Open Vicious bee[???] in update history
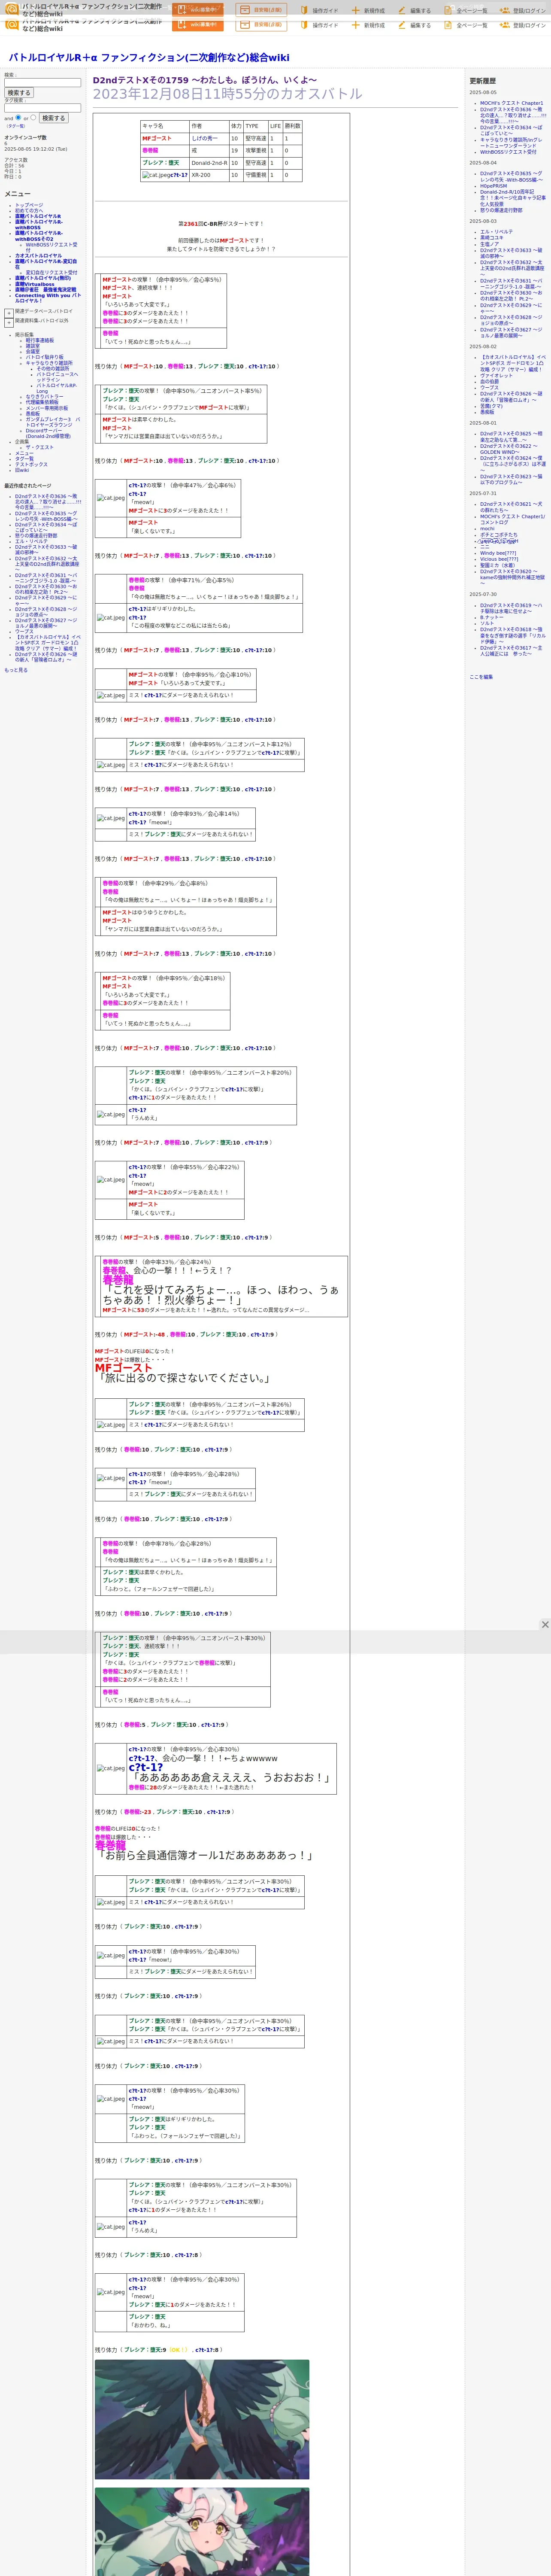Viewport: 551px width, 2576px height. 499,559
